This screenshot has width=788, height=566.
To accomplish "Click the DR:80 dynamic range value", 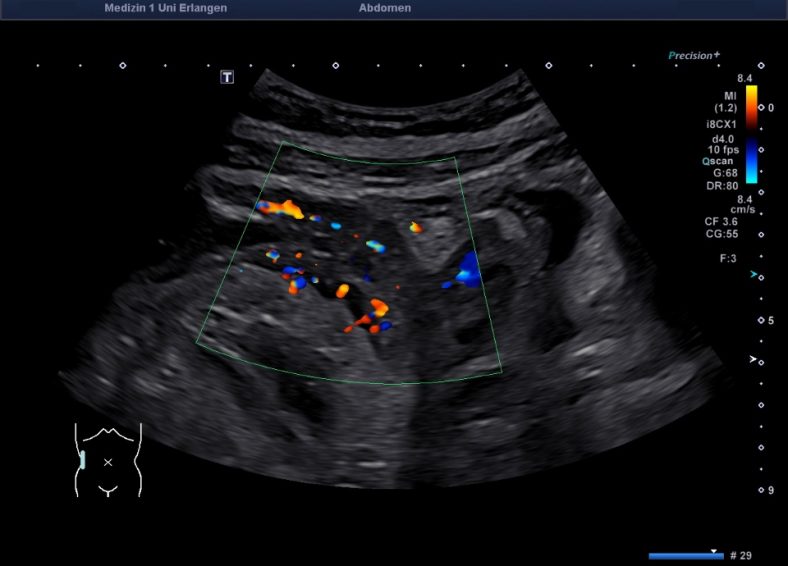I will pos(722,185).
